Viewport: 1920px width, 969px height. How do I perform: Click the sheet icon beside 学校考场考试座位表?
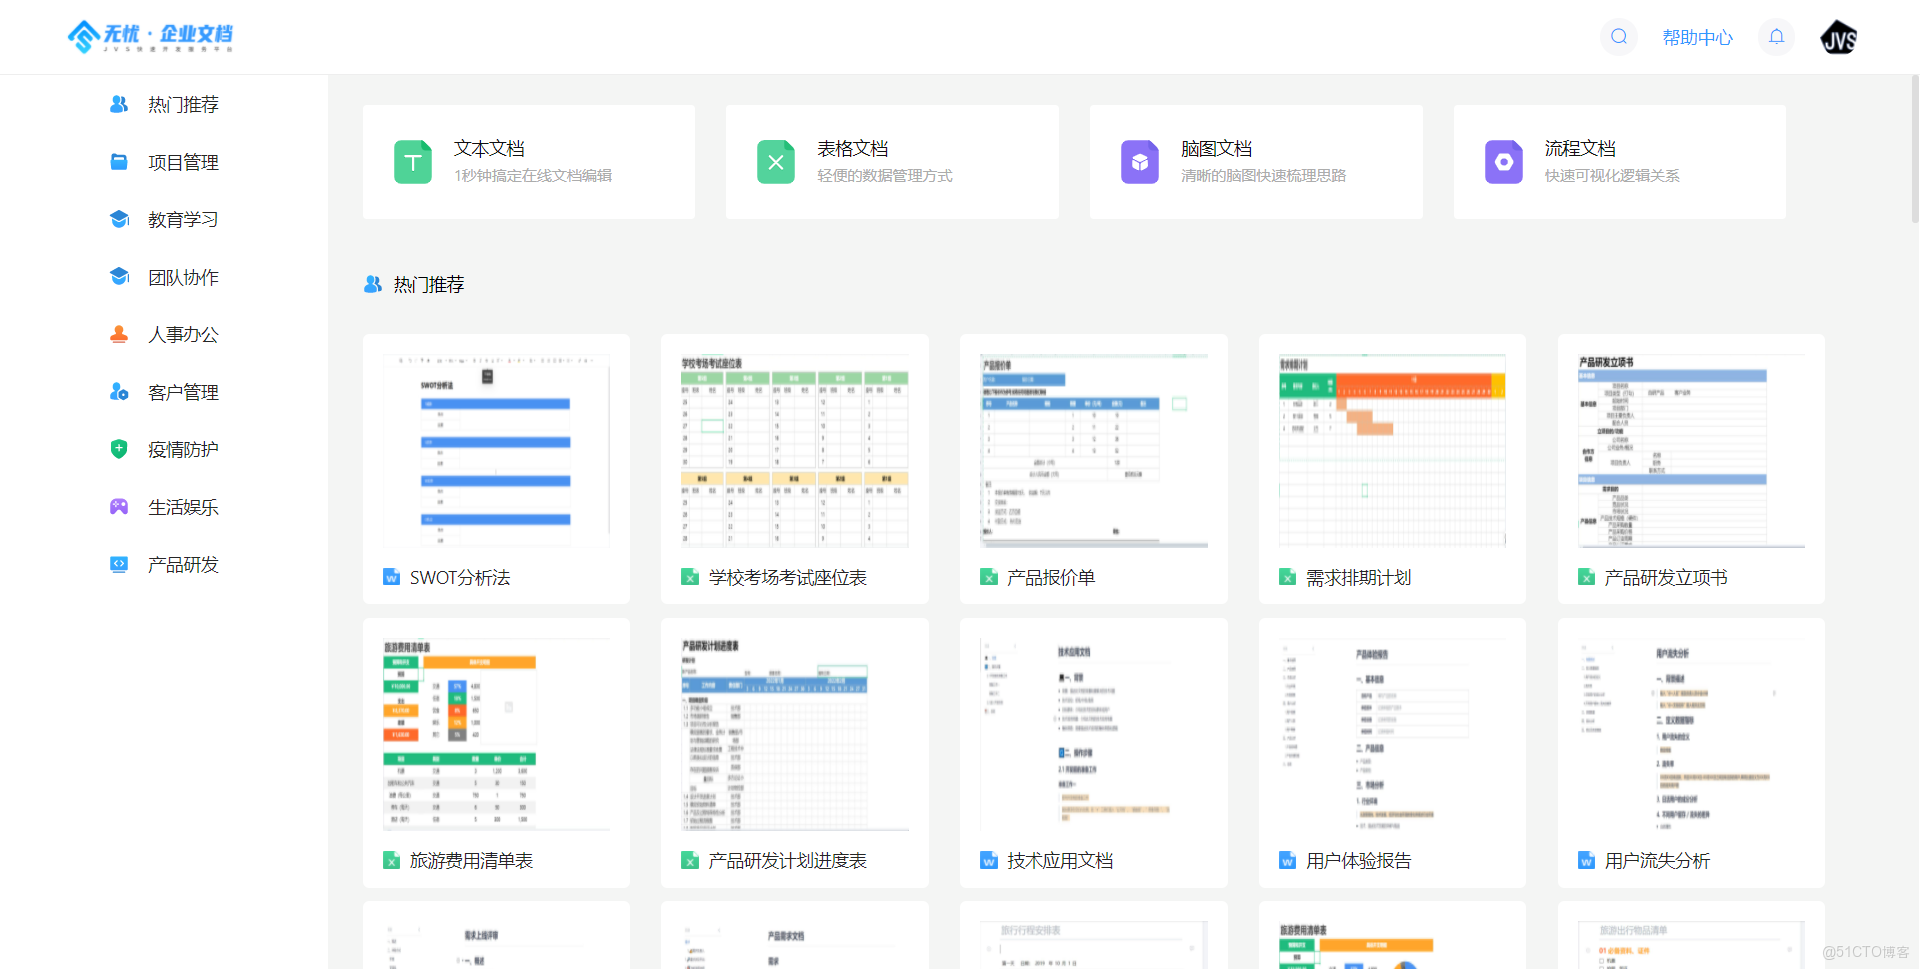click(690, 577)
